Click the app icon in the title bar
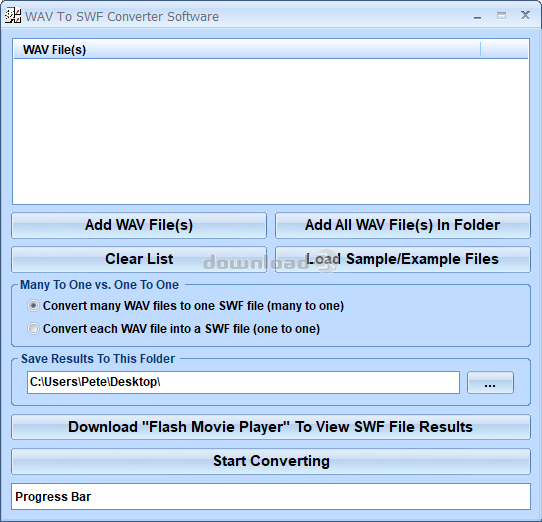Screen dimensions: 542x522 point(12,16)
